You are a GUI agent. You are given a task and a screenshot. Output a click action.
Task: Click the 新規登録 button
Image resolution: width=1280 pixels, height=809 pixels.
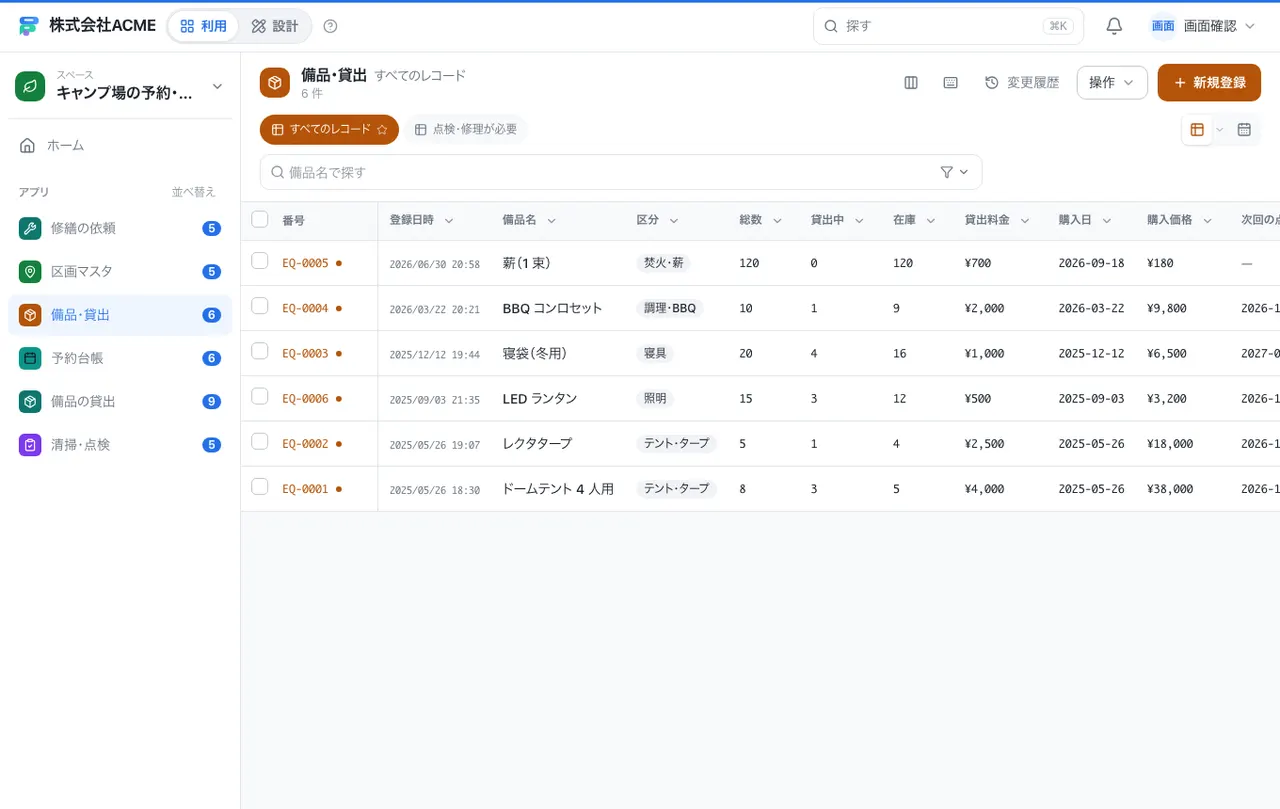(x=1209, y=83)
